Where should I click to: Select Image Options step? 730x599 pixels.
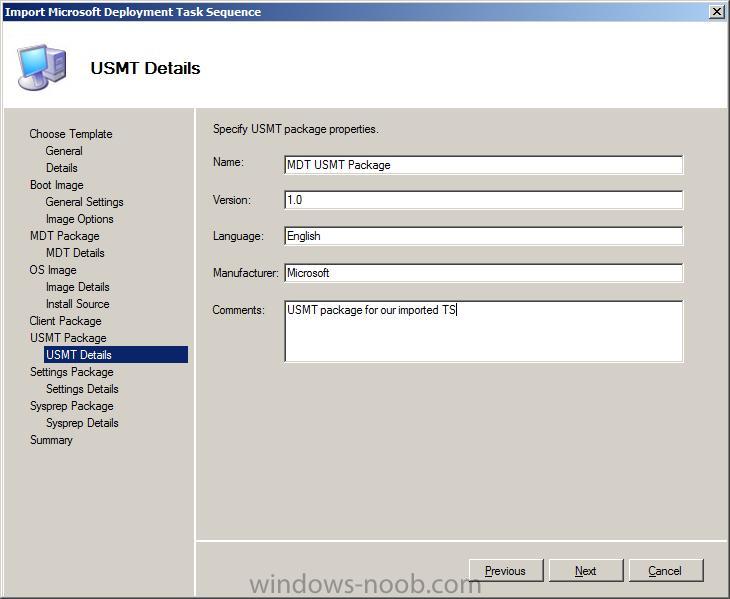point(80,219)
